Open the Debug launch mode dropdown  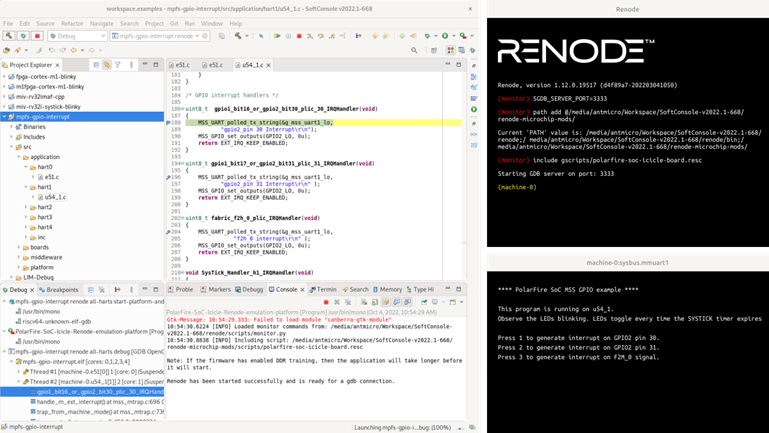[x=77, y=36]
